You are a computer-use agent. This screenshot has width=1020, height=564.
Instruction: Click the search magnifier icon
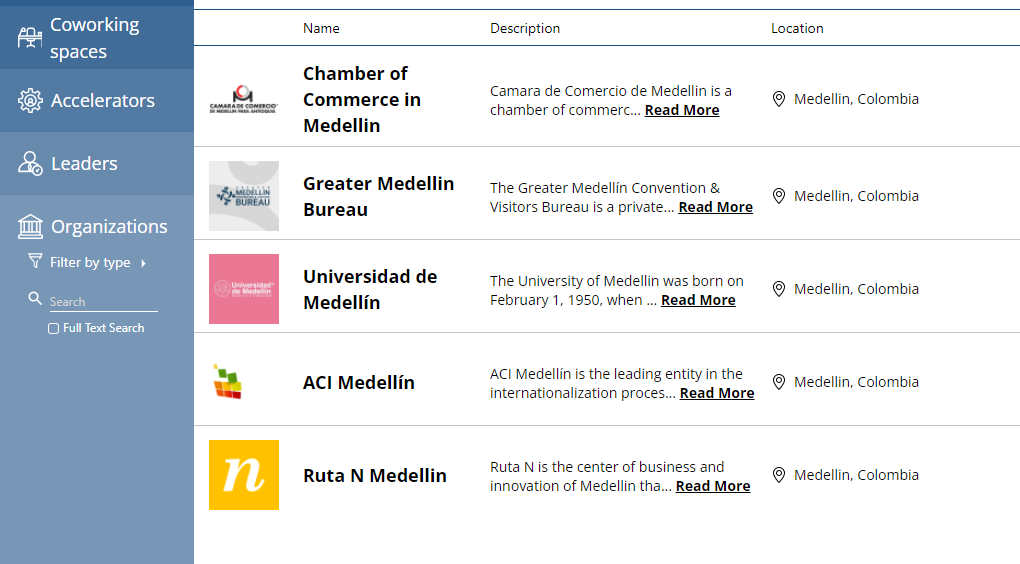pos(35,299)
